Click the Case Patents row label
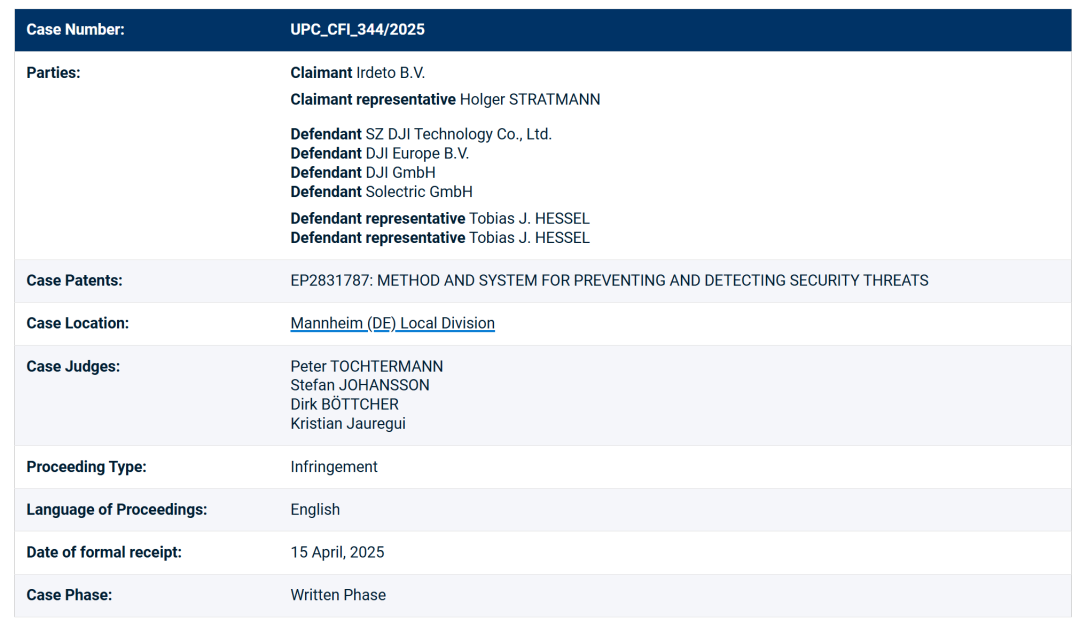Image resolution: width=1080 pixels, height=628 pixels. (74, 280)
